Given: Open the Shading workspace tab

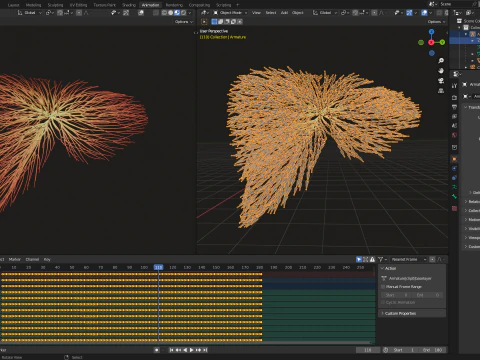Looking at the screenshot, I should [129, 5].
